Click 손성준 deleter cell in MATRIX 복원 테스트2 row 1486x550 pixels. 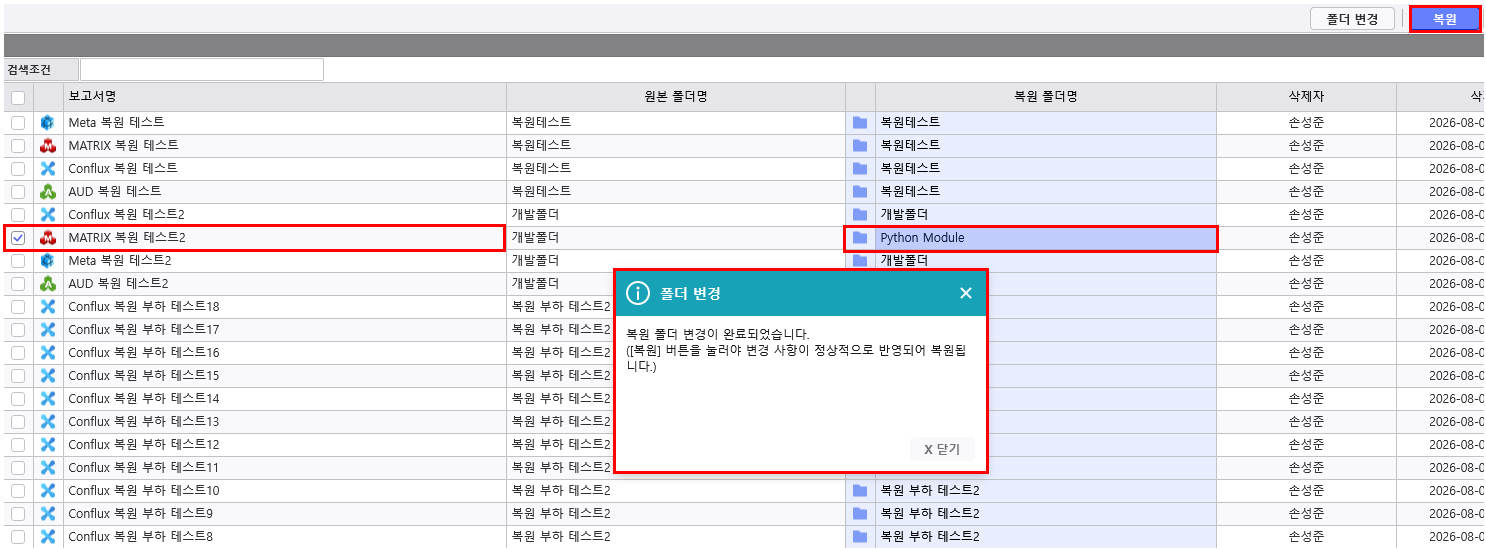pos(1306,238)
